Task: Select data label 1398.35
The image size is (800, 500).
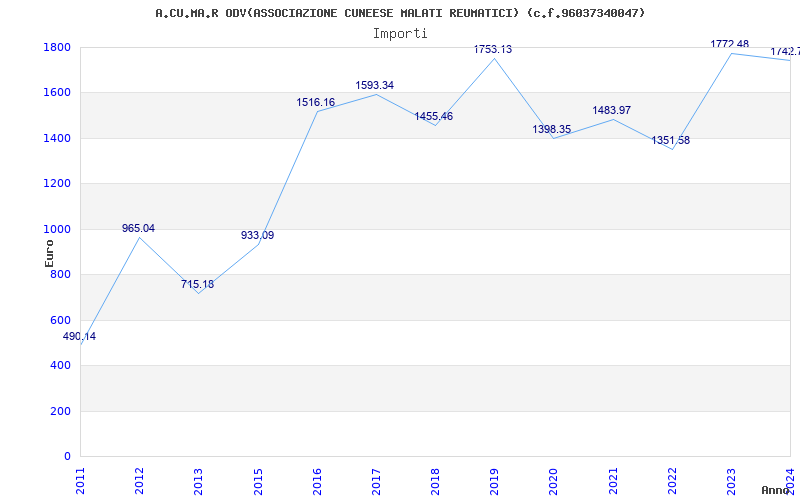Action: [x=552, y=129]
